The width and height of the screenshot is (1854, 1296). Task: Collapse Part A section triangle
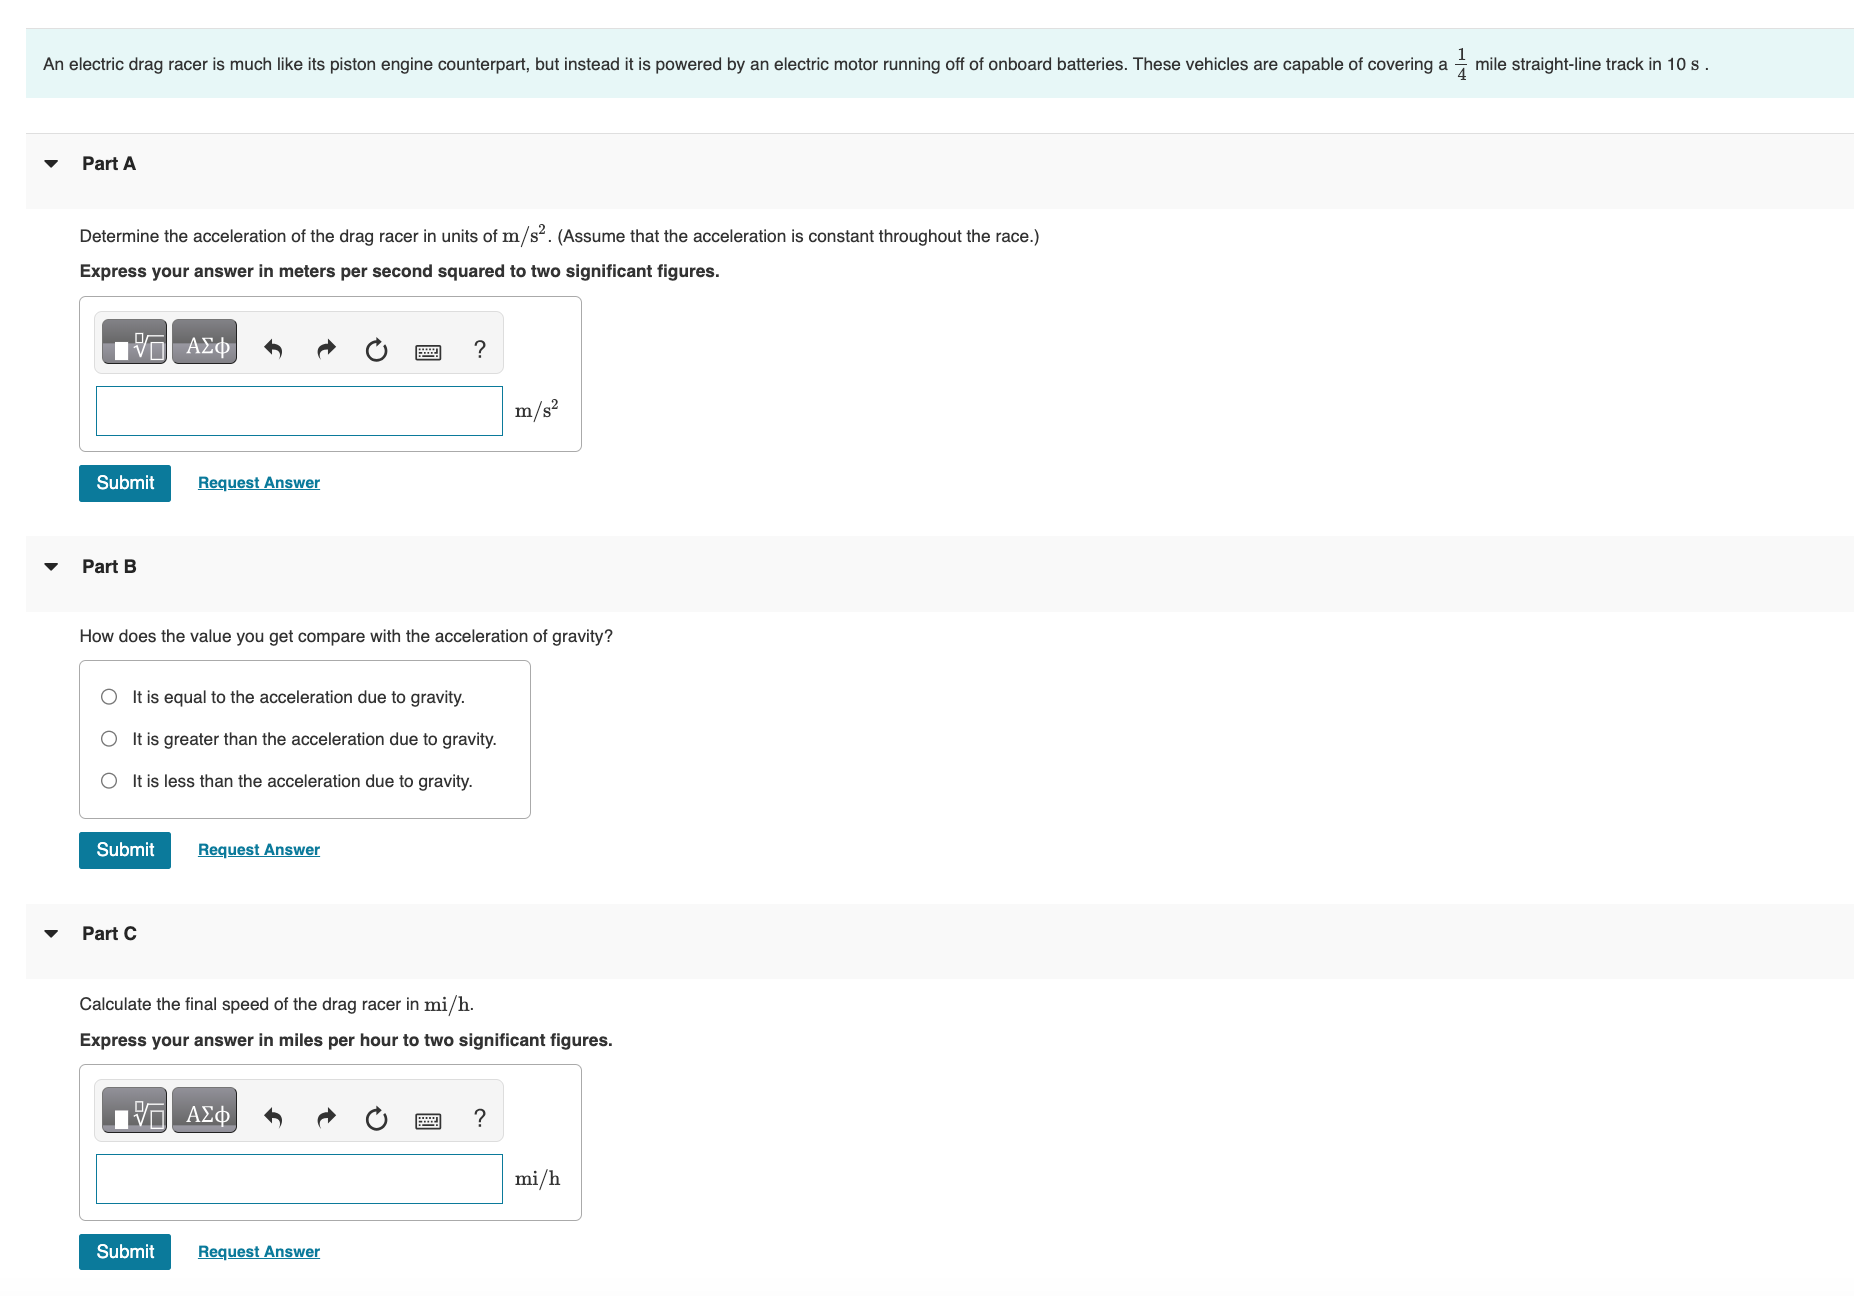pos(51,164)
